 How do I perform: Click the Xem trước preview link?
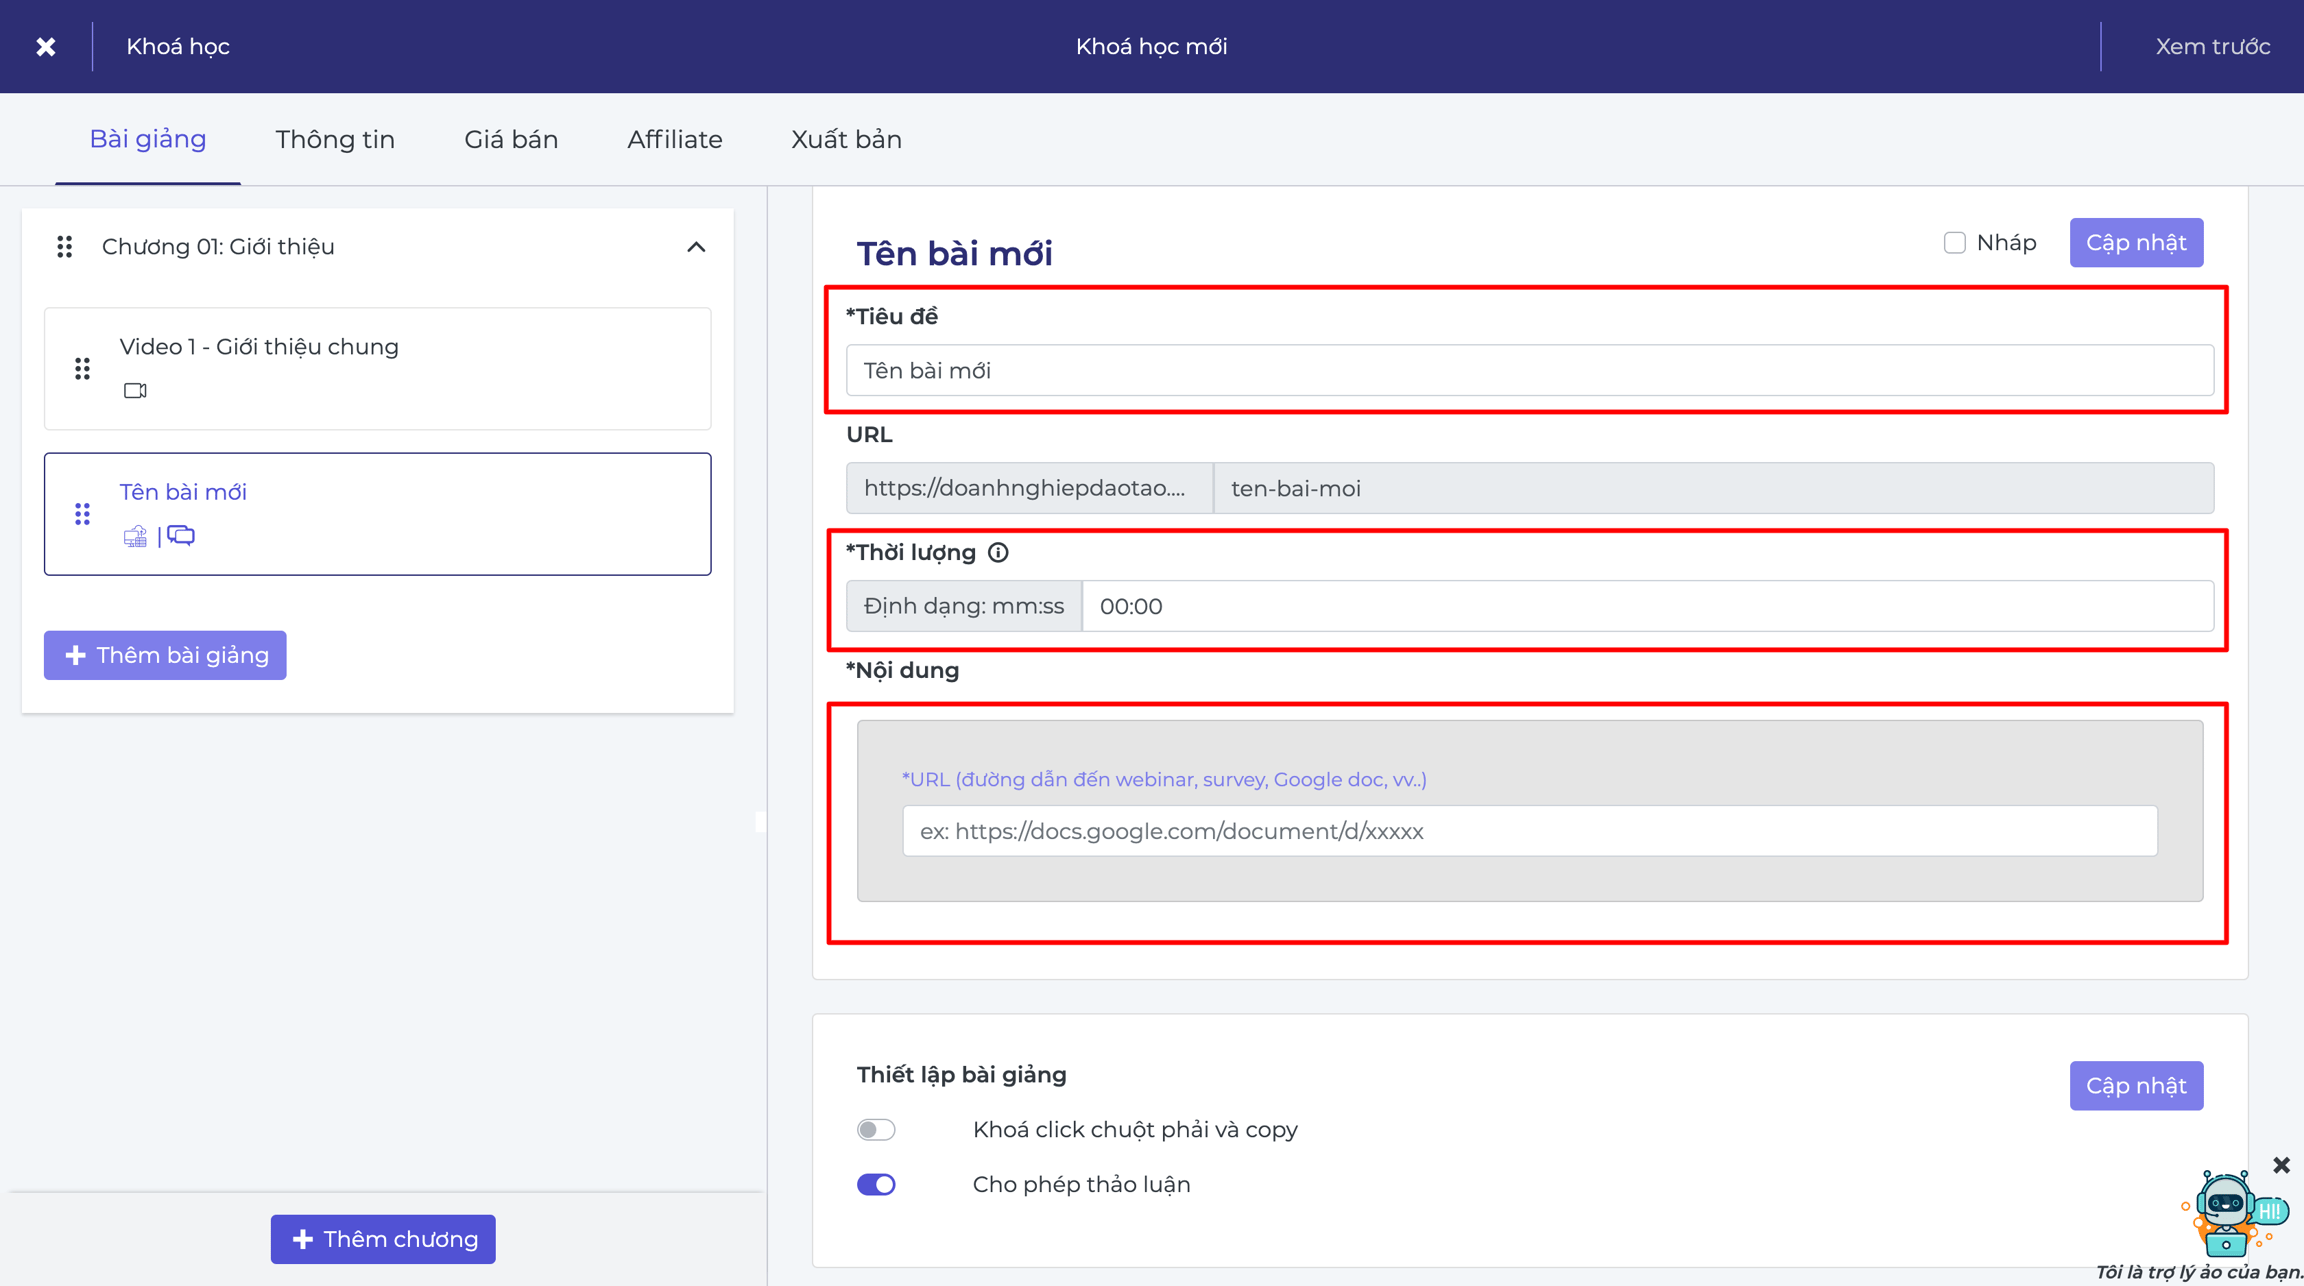click(2212, 47)
